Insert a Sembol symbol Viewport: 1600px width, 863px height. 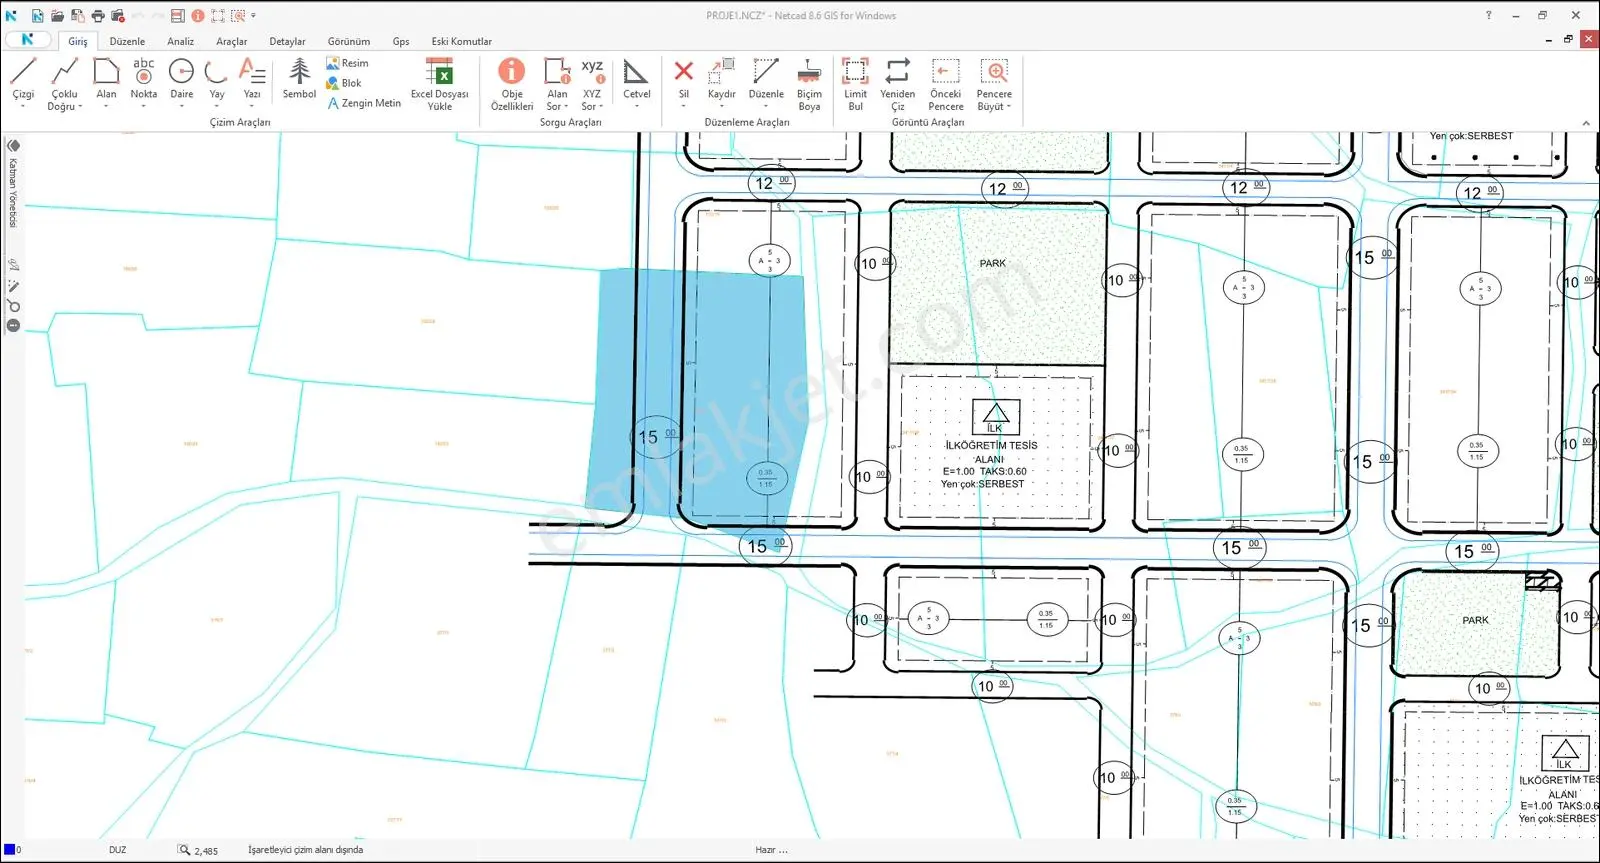coord(299,78)
